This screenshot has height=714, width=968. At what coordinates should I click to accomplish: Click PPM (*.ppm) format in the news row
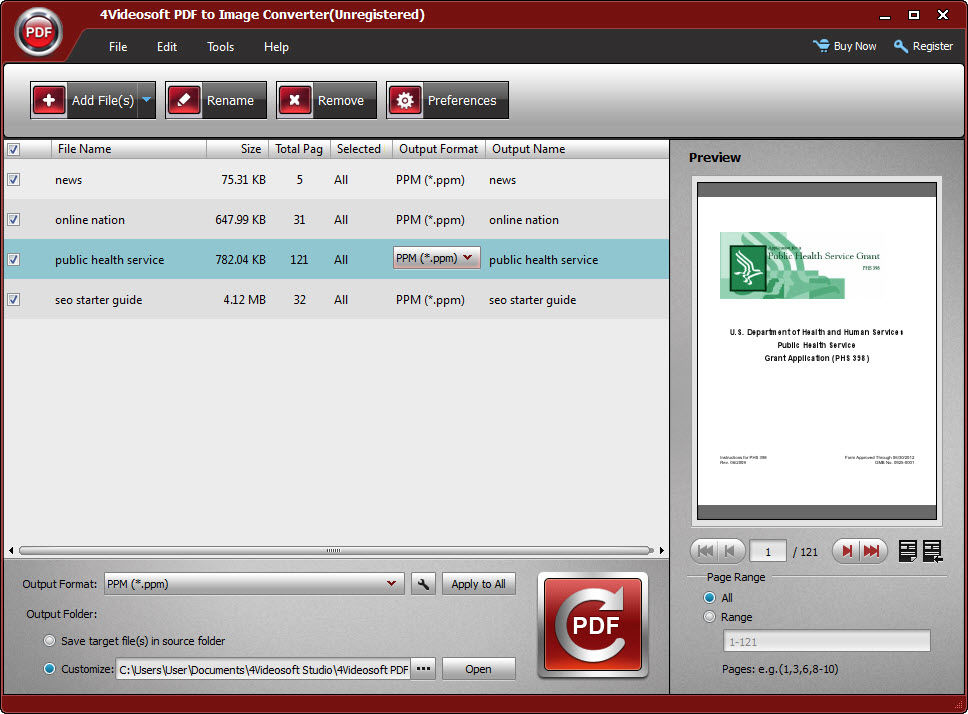(x=430, y=180)
